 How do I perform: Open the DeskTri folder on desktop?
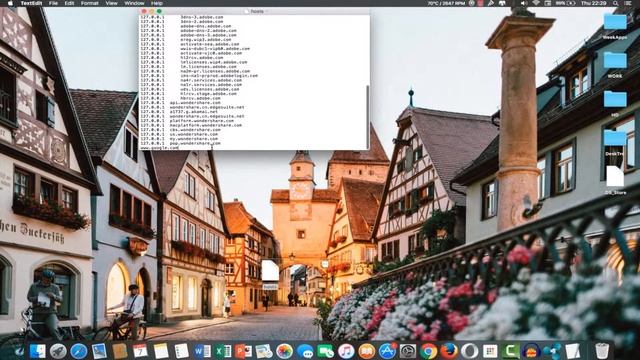coord(615,142)
